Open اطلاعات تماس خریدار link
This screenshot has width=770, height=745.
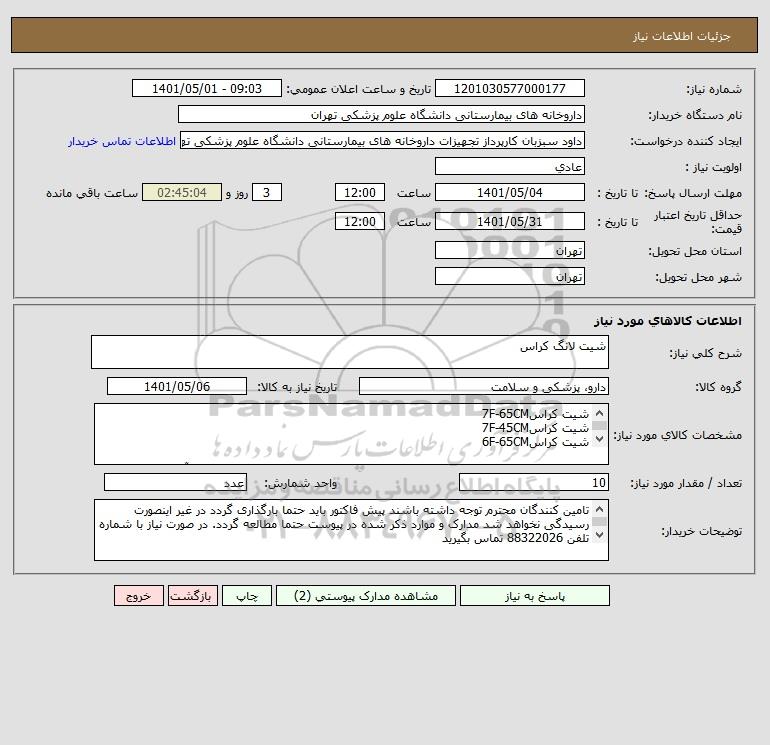[122, 141]
